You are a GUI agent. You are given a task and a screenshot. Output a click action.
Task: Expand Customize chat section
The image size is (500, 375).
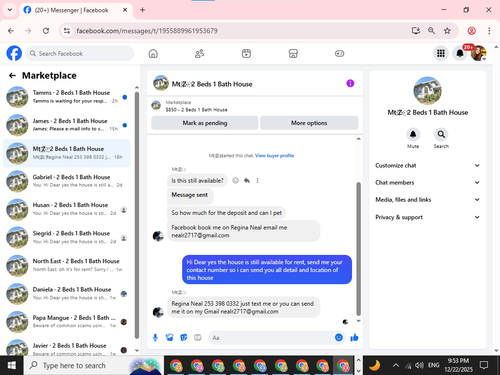pos(427,165)
